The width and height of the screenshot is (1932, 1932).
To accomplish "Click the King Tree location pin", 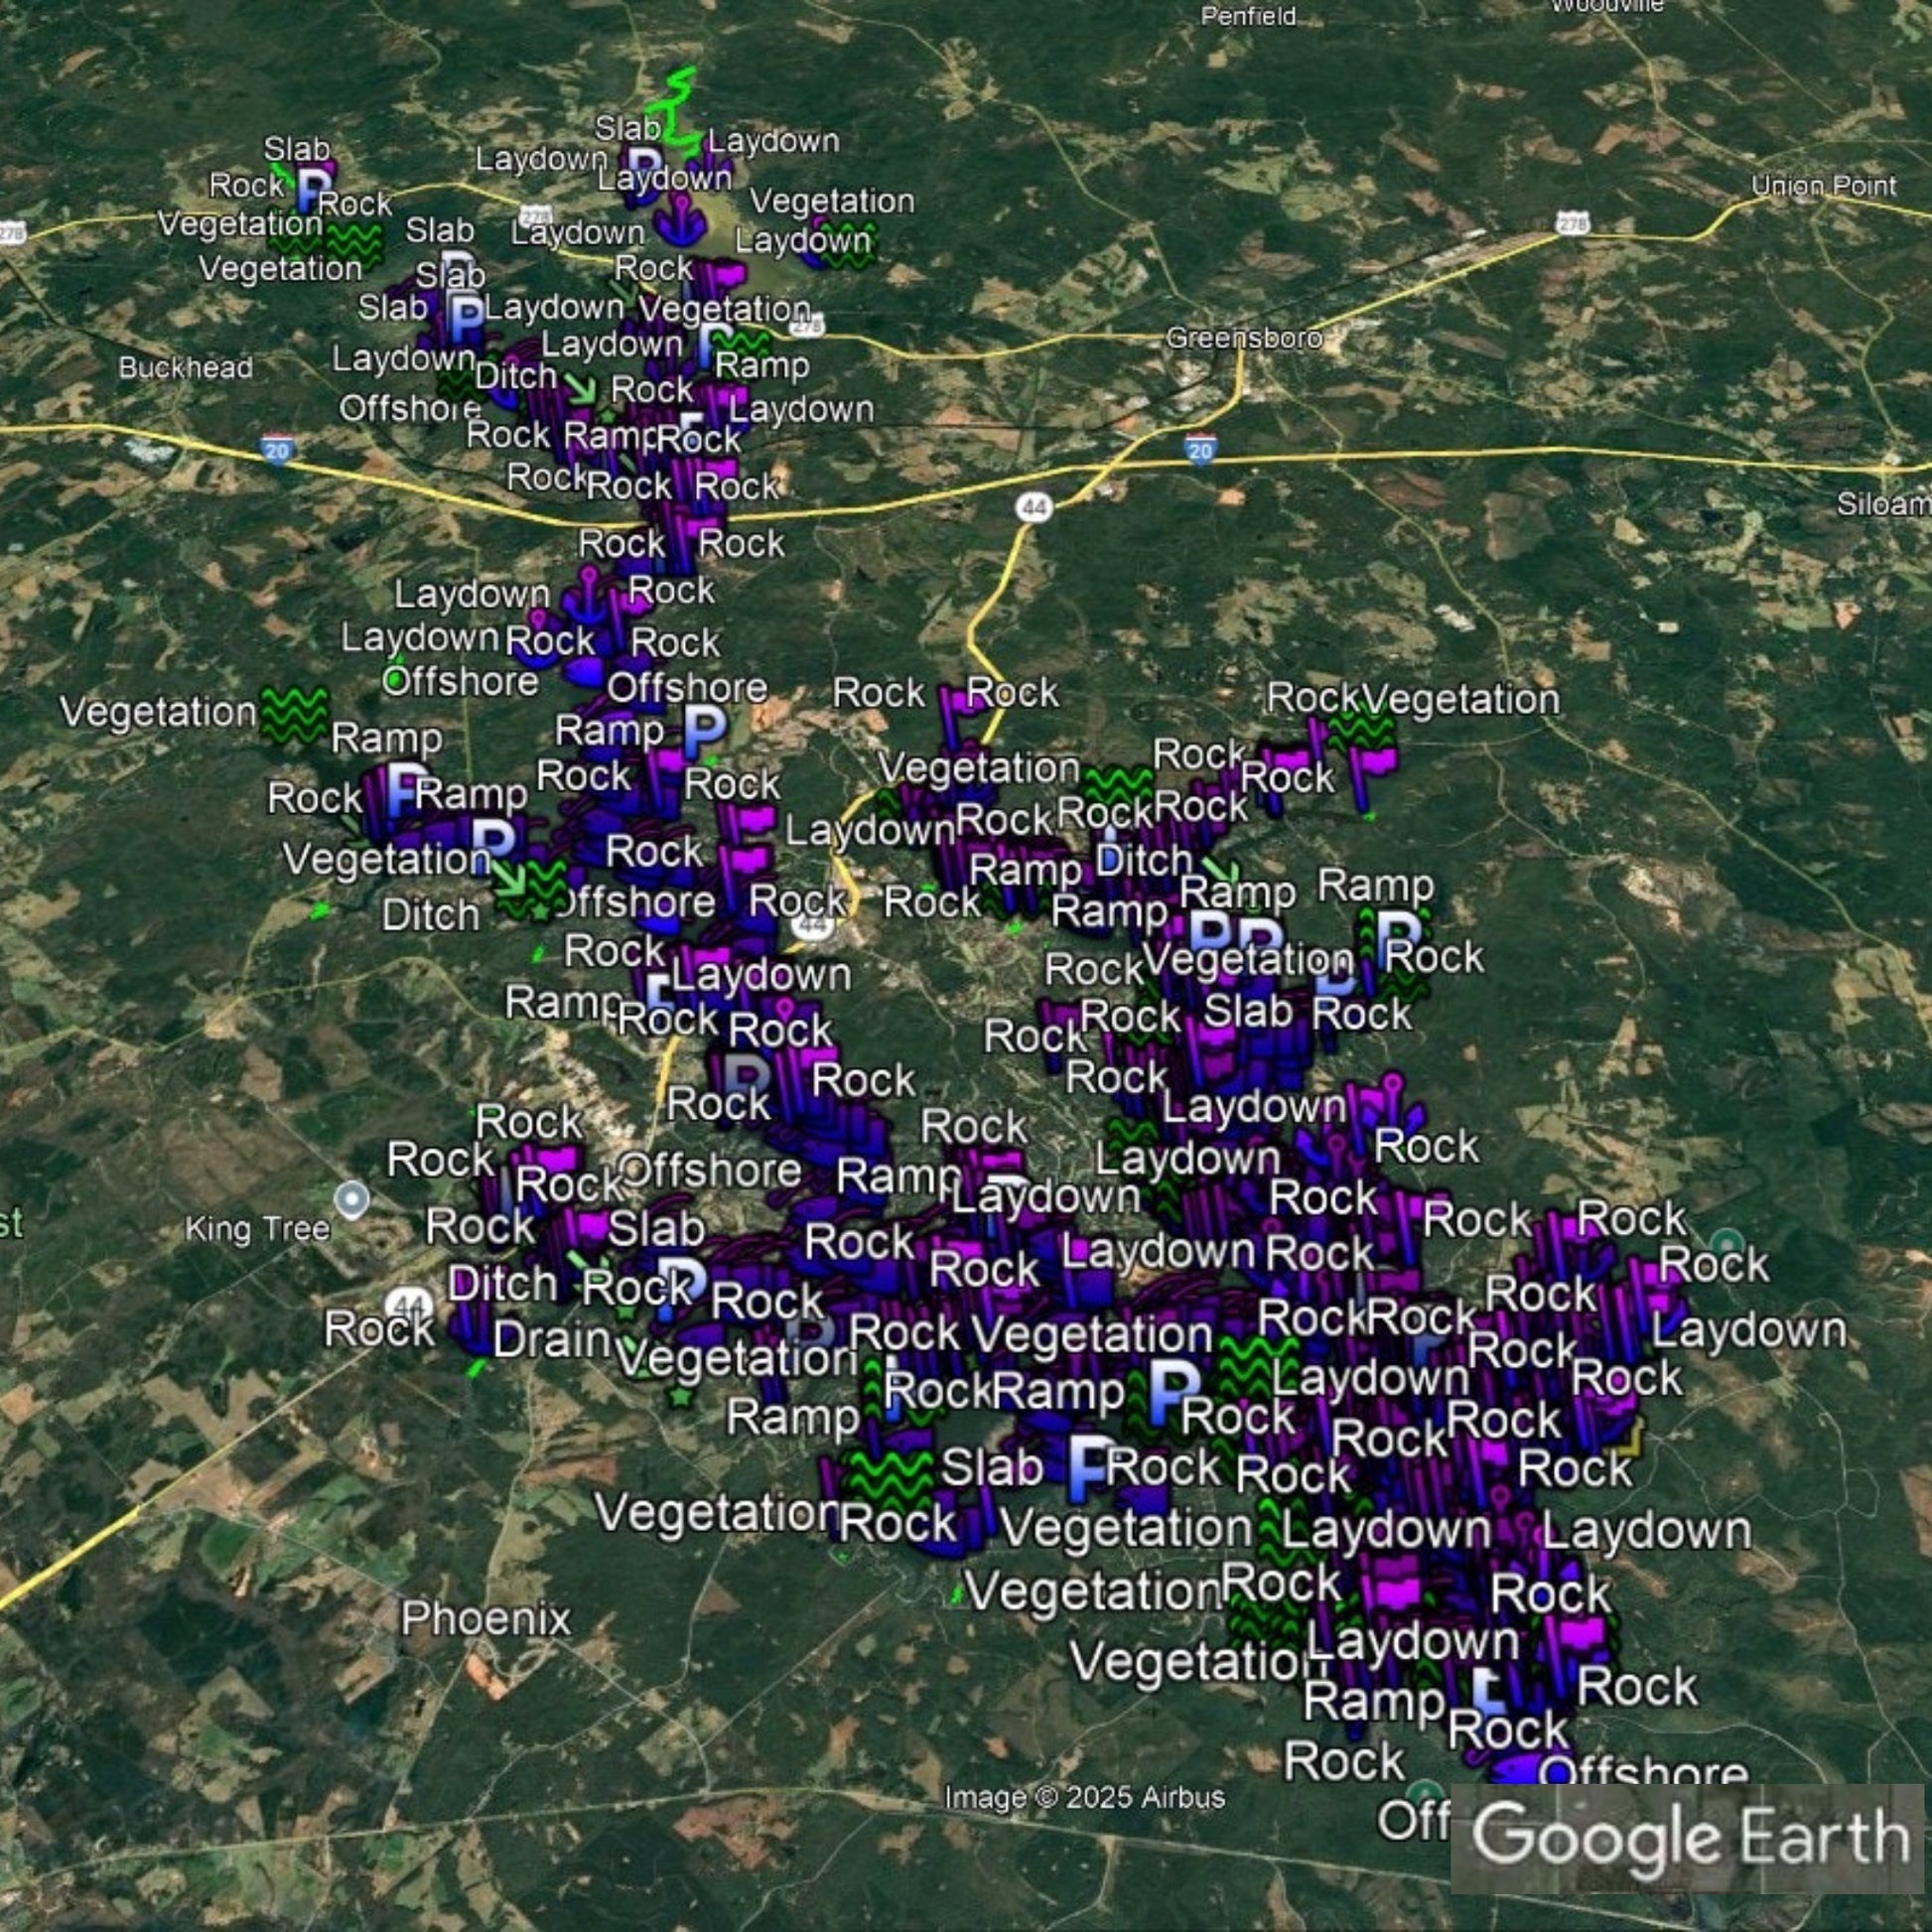I will click(352, 1199).
